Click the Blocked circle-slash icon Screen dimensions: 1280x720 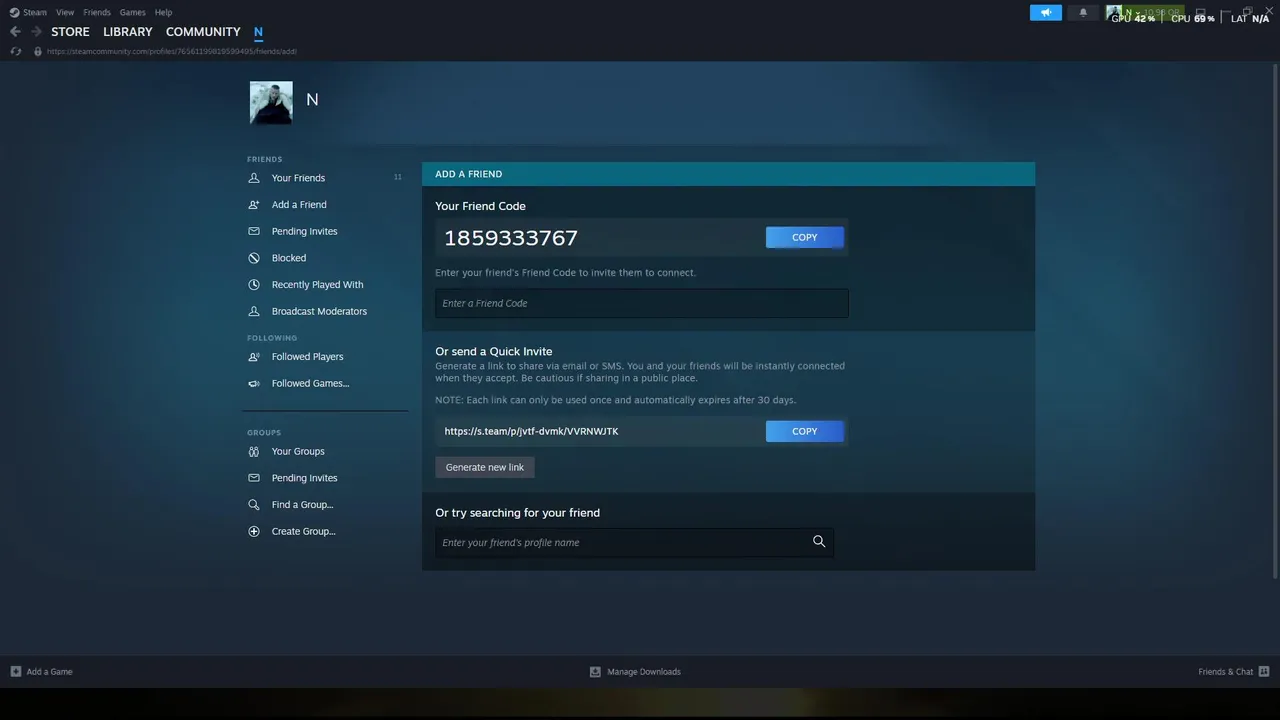[x=254, y=258]
